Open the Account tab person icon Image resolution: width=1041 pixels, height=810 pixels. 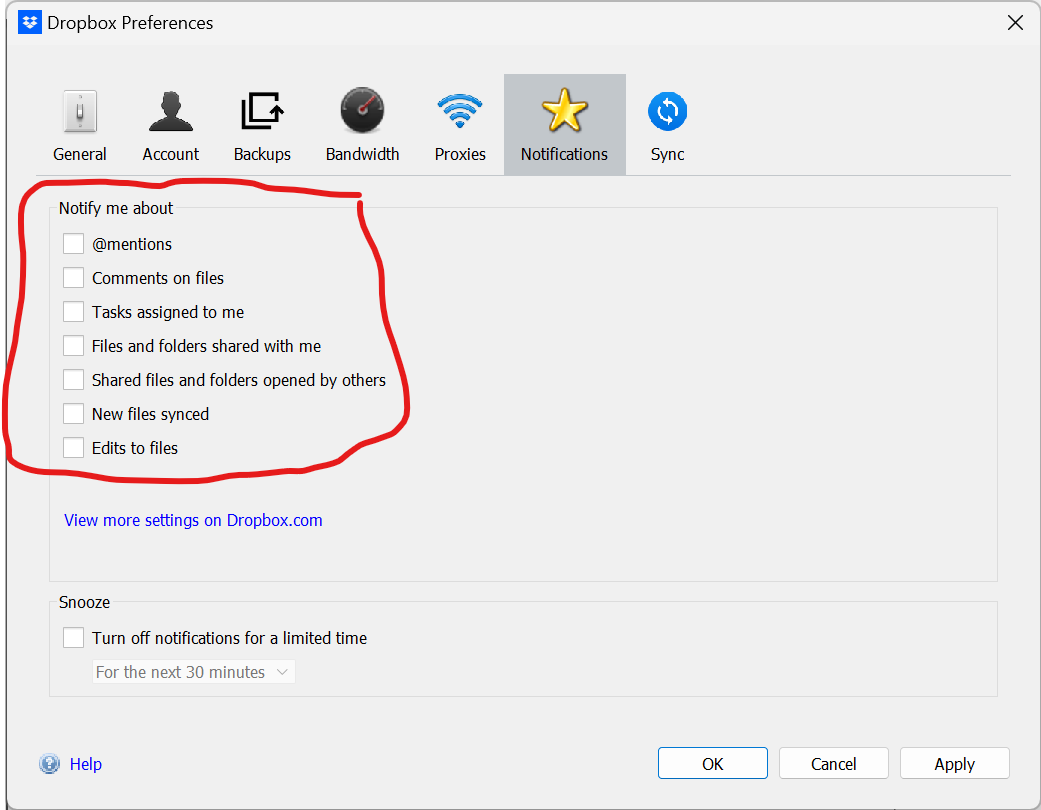click(171, 111)
